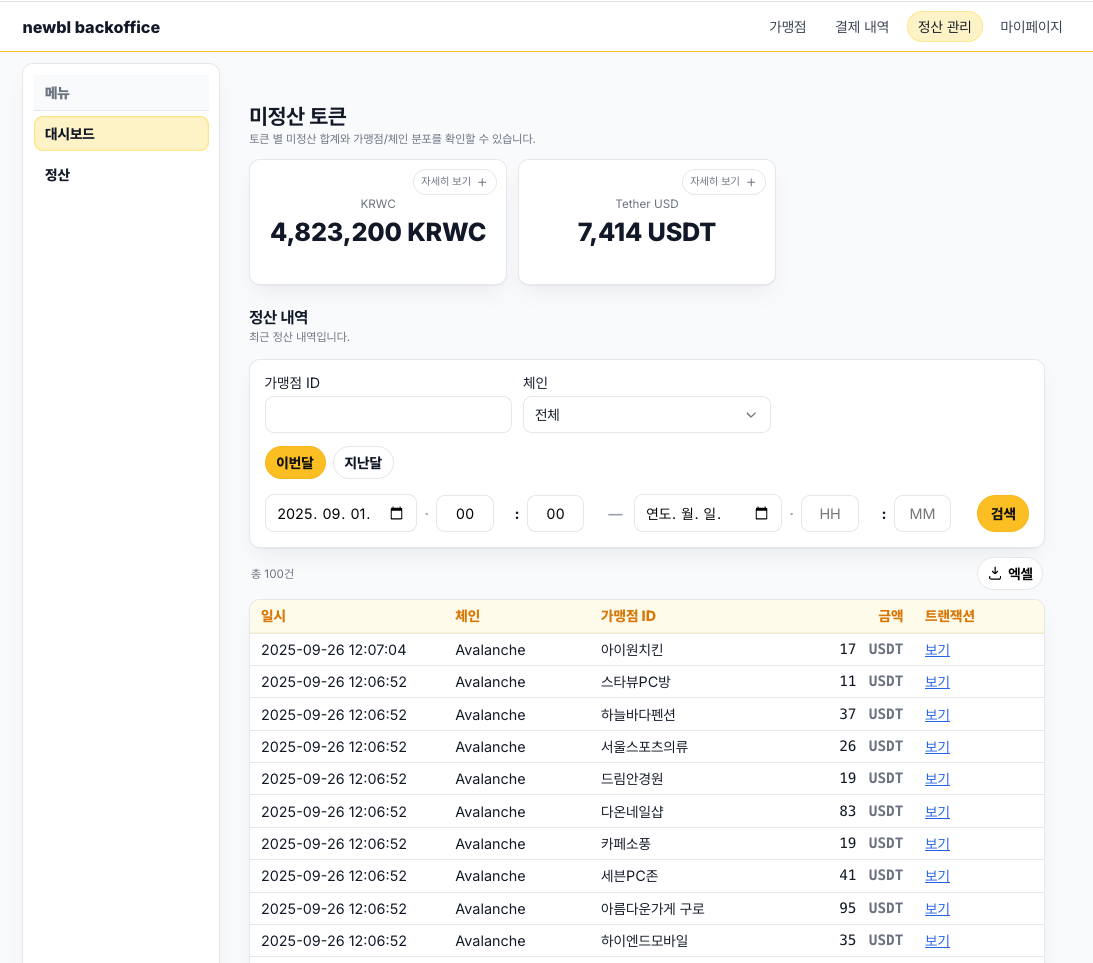Viewport: 1093px width, 963px height.
Task: Open 마이페이지 from the top bar
Action: pyautogui.click(x=1031, y=27)
